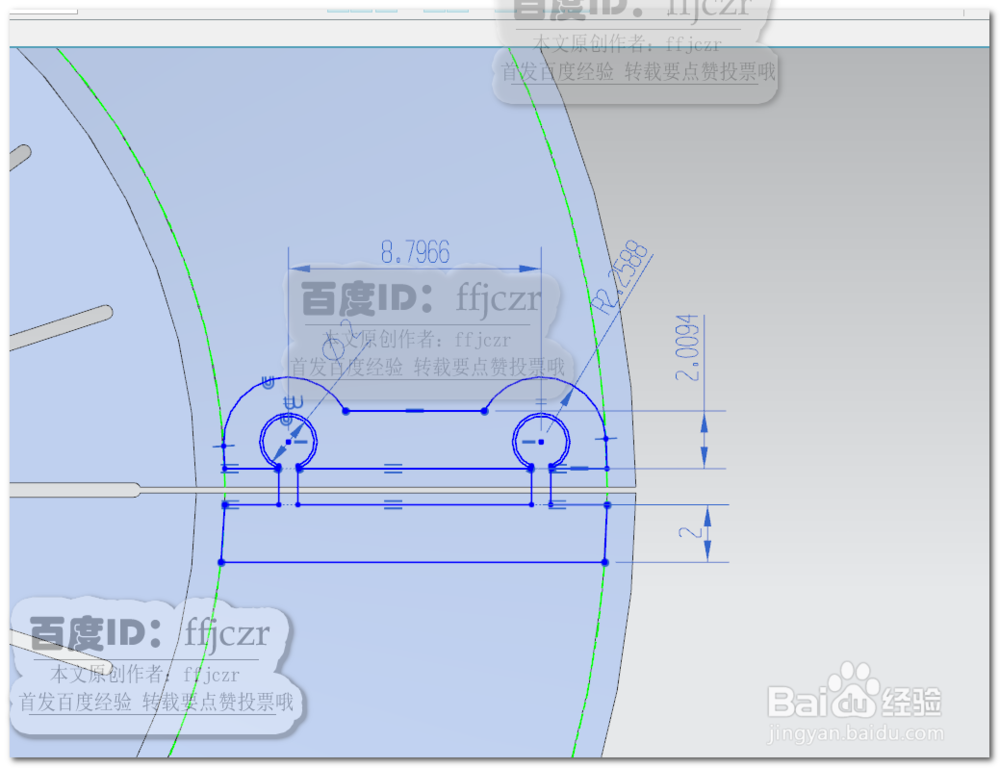
Task: Select bottom-right corner point of sketch rectangle
Action: [605, 563]
